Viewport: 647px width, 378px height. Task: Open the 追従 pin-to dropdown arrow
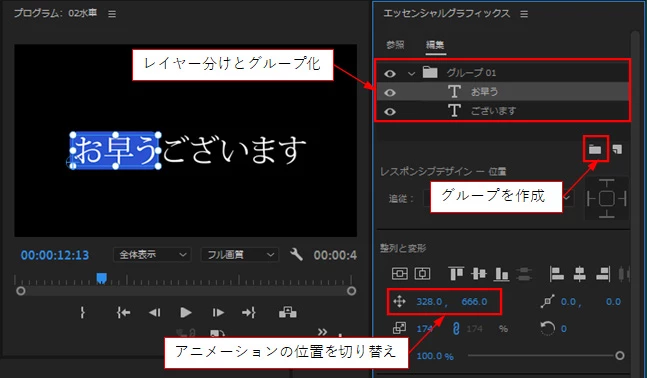[x=567, y=198]
